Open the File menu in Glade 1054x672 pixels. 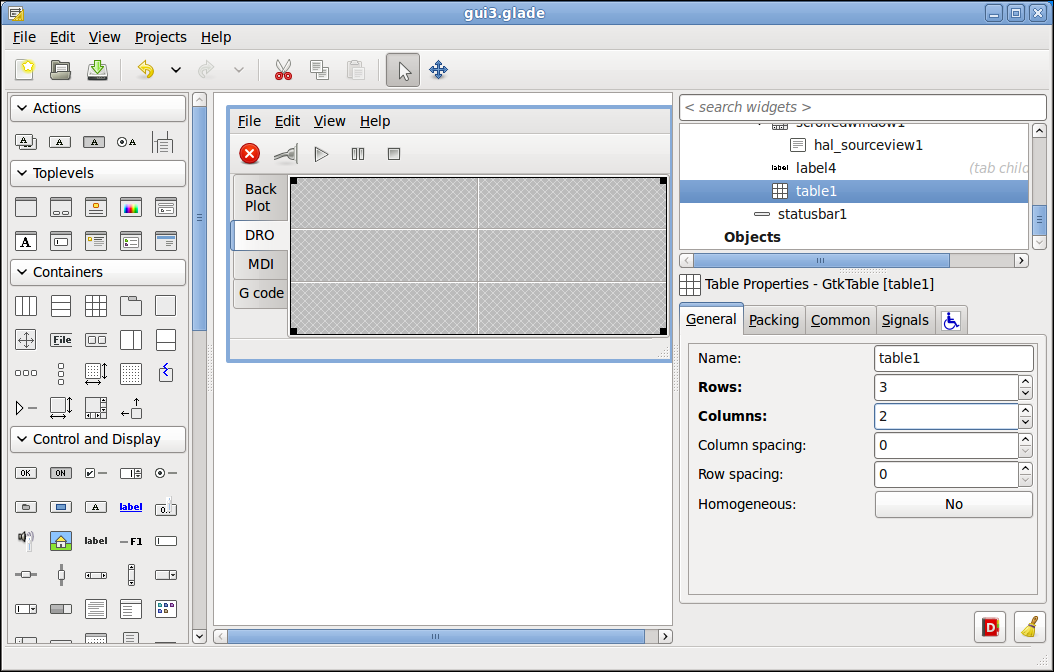coord(24,37)
